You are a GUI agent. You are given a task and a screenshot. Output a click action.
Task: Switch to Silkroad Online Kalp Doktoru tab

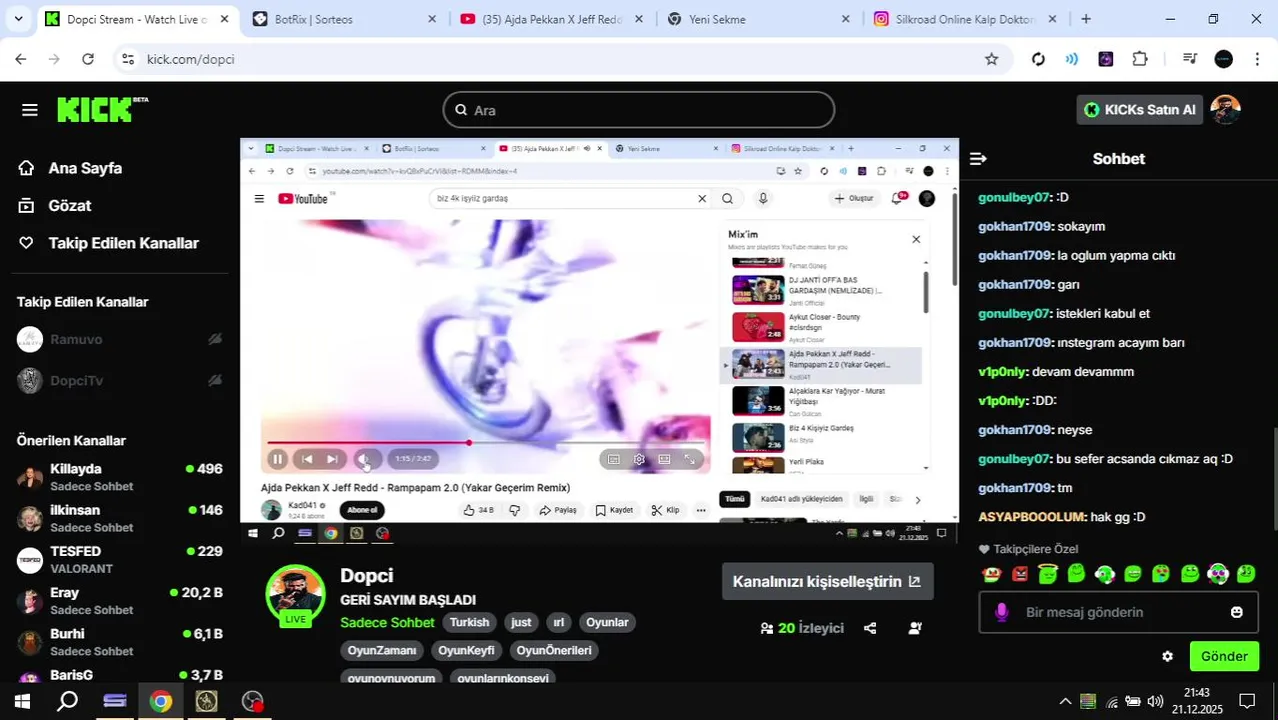(966, 19)
